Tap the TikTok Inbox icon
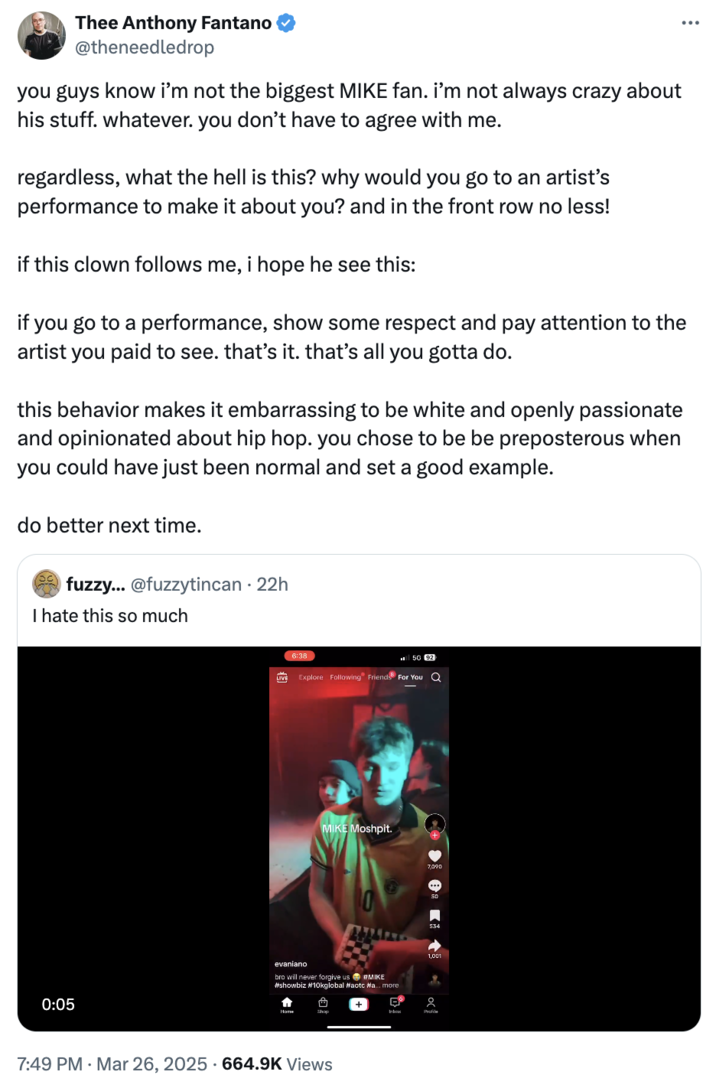716x1088 pixels. 395,1003
